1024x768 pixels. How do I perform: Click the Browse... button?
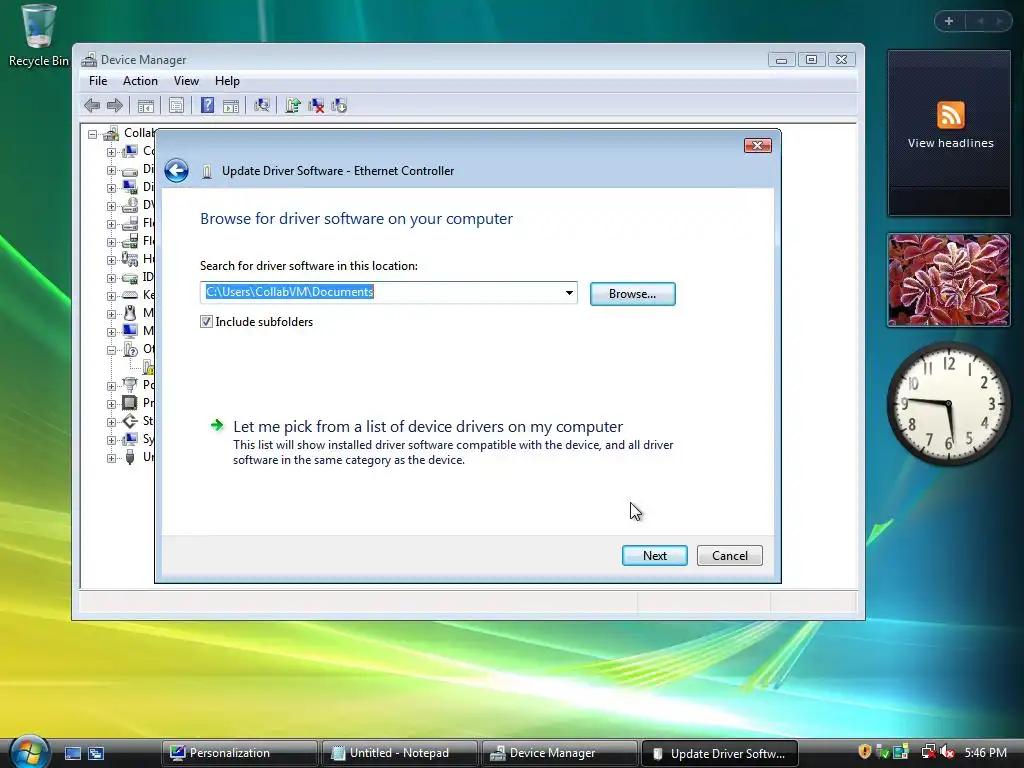tap(632, 294)
